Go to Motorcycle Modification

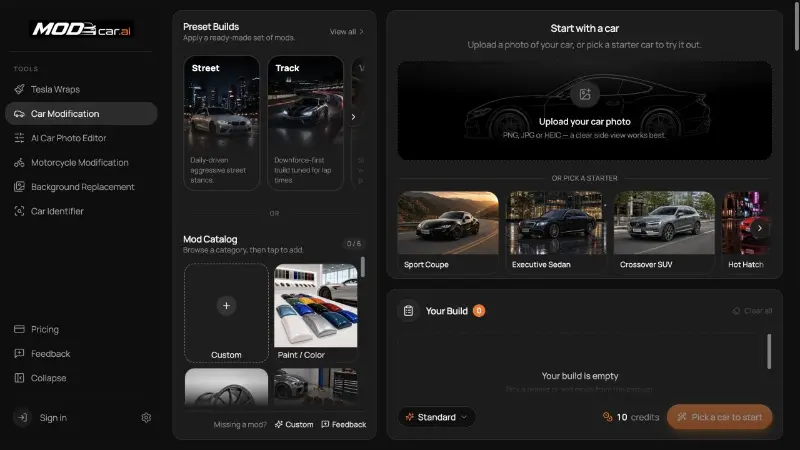[81, 162]
